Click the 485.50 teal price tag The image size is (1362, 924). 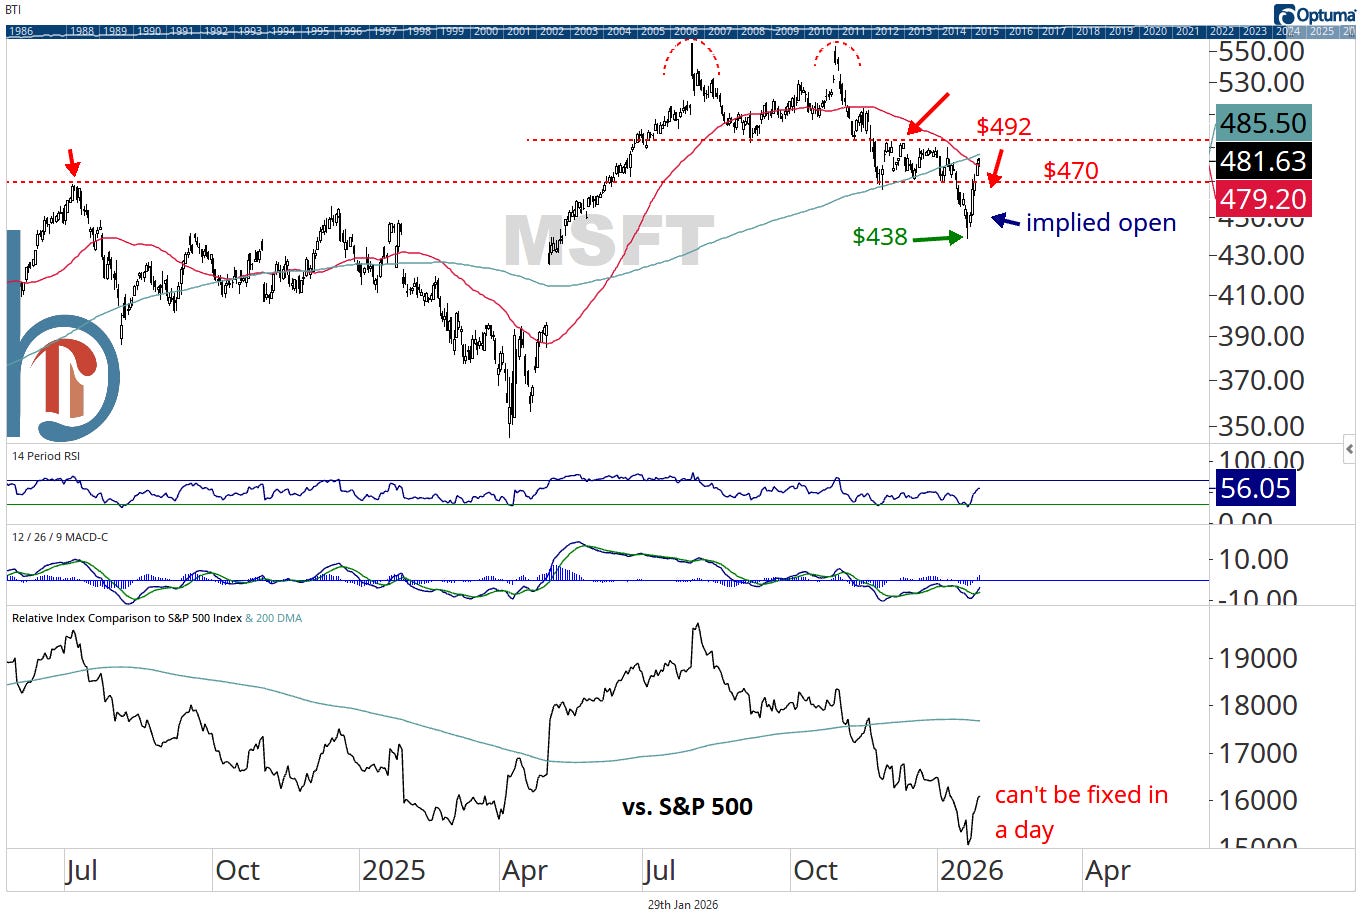point(1262,123)
